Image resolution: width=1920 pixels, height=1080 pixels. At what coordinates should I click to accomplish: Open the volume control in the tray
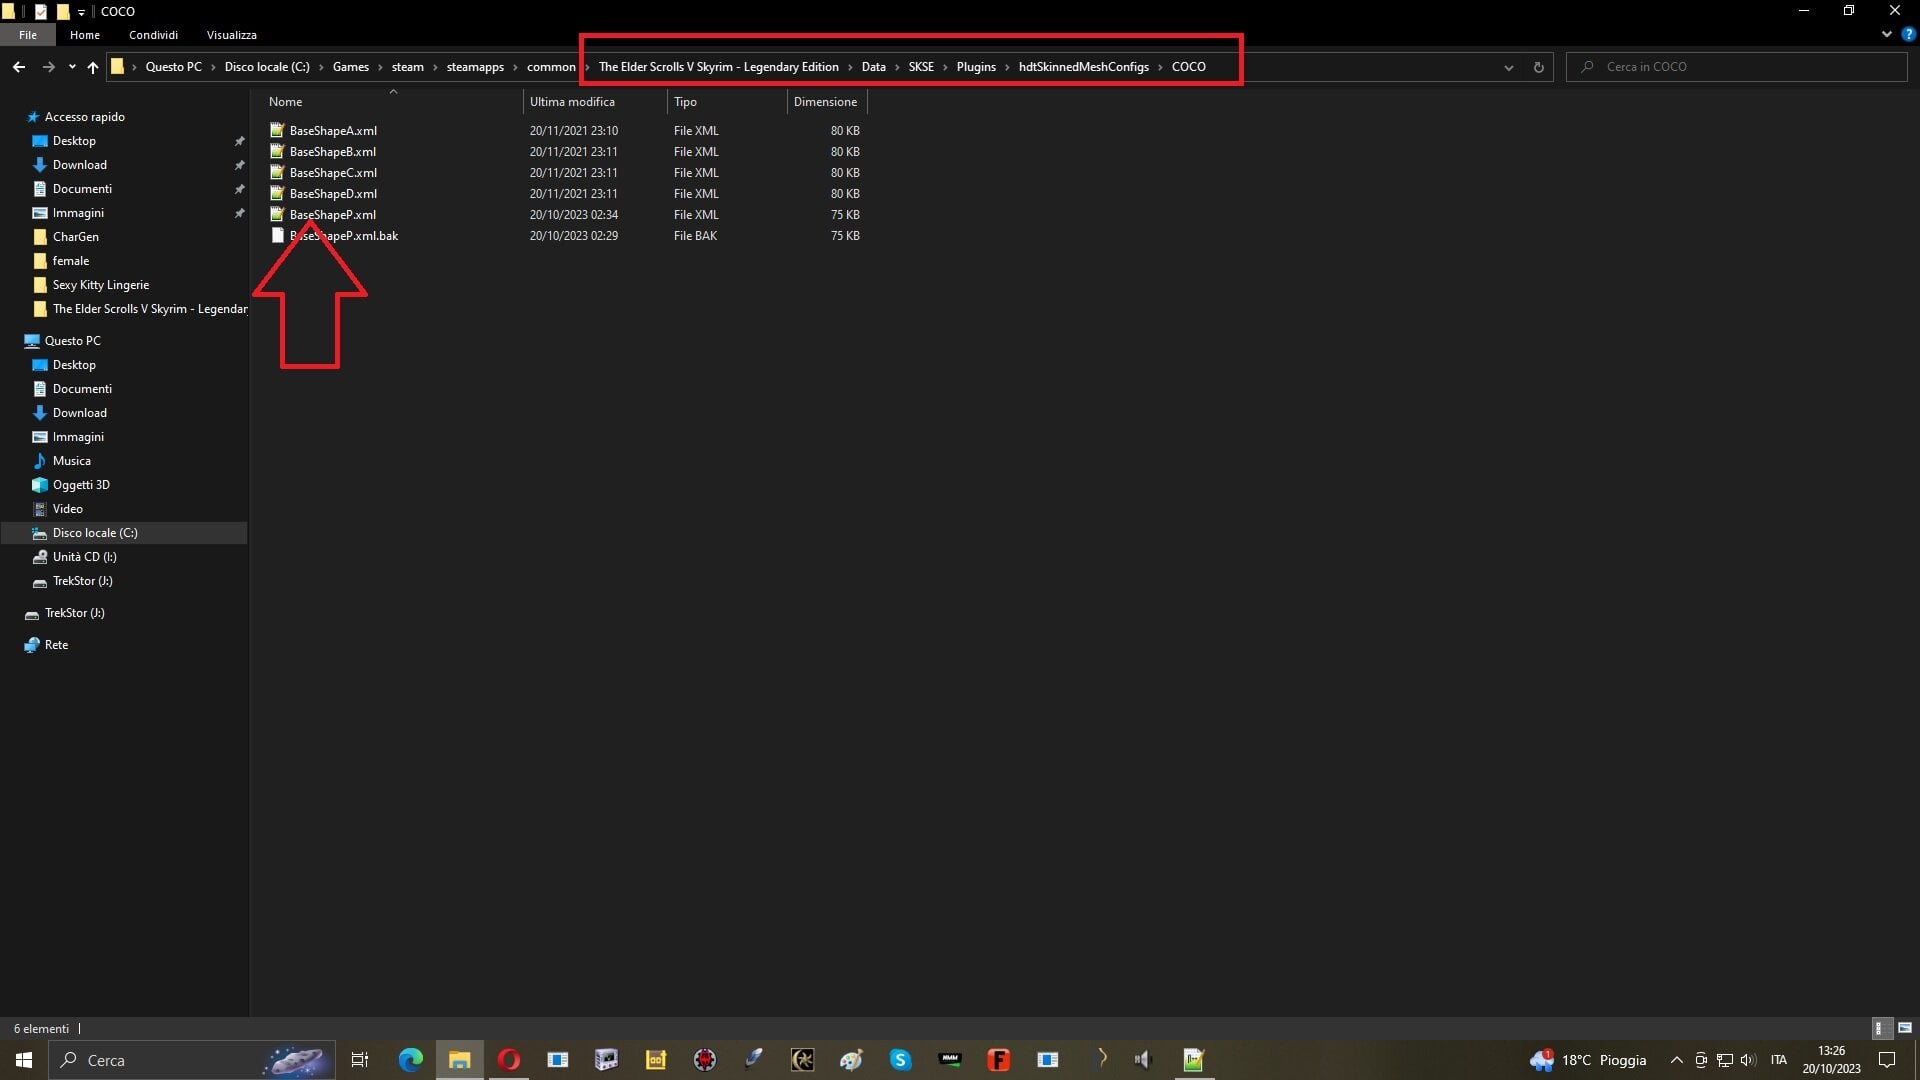point(1748,1060)
